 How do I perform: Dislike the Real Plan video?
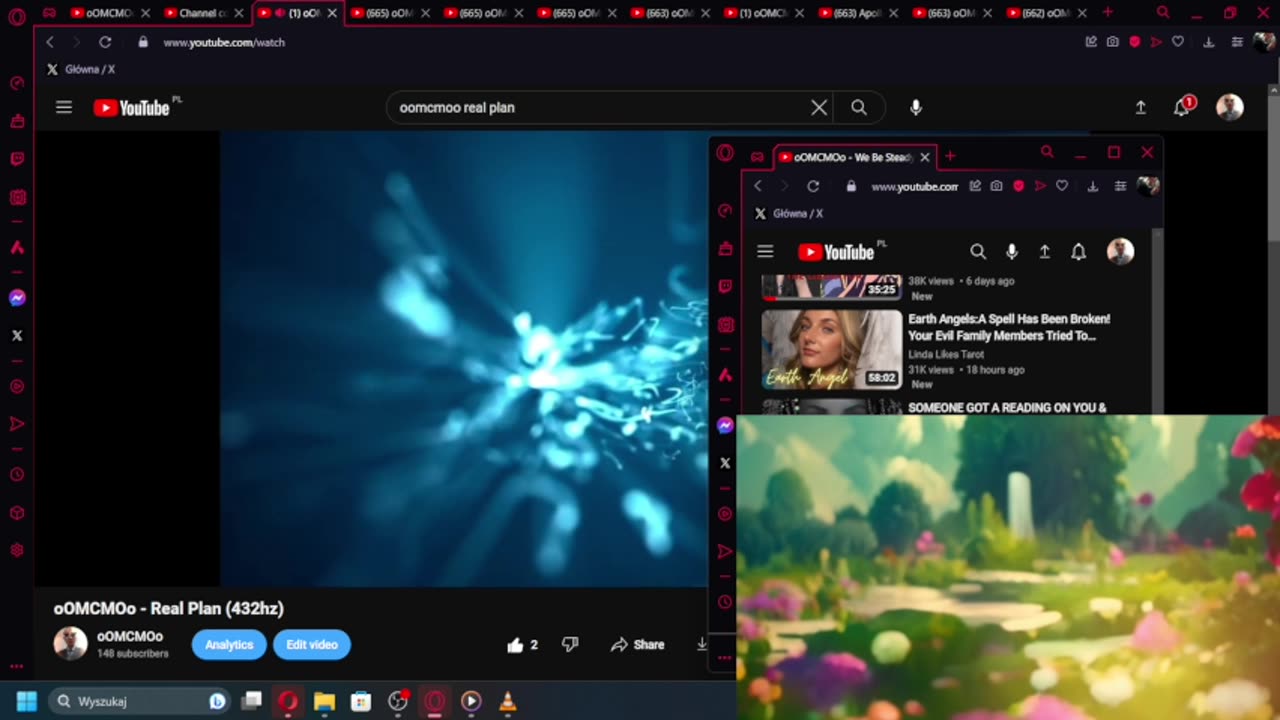[570, 645]
